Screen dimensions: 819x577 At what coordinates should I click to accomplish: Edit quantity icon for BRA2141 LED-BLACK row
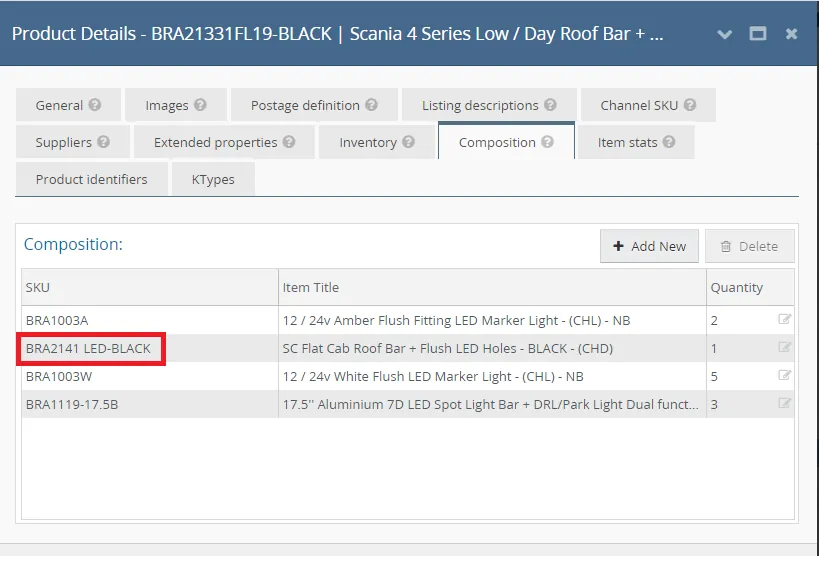(x=784, y=347)
